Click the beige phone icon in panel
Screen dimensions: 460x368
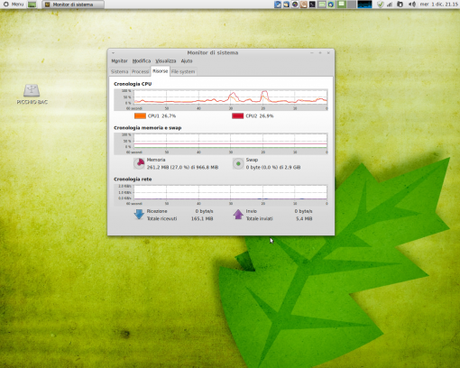click(304, 4)
